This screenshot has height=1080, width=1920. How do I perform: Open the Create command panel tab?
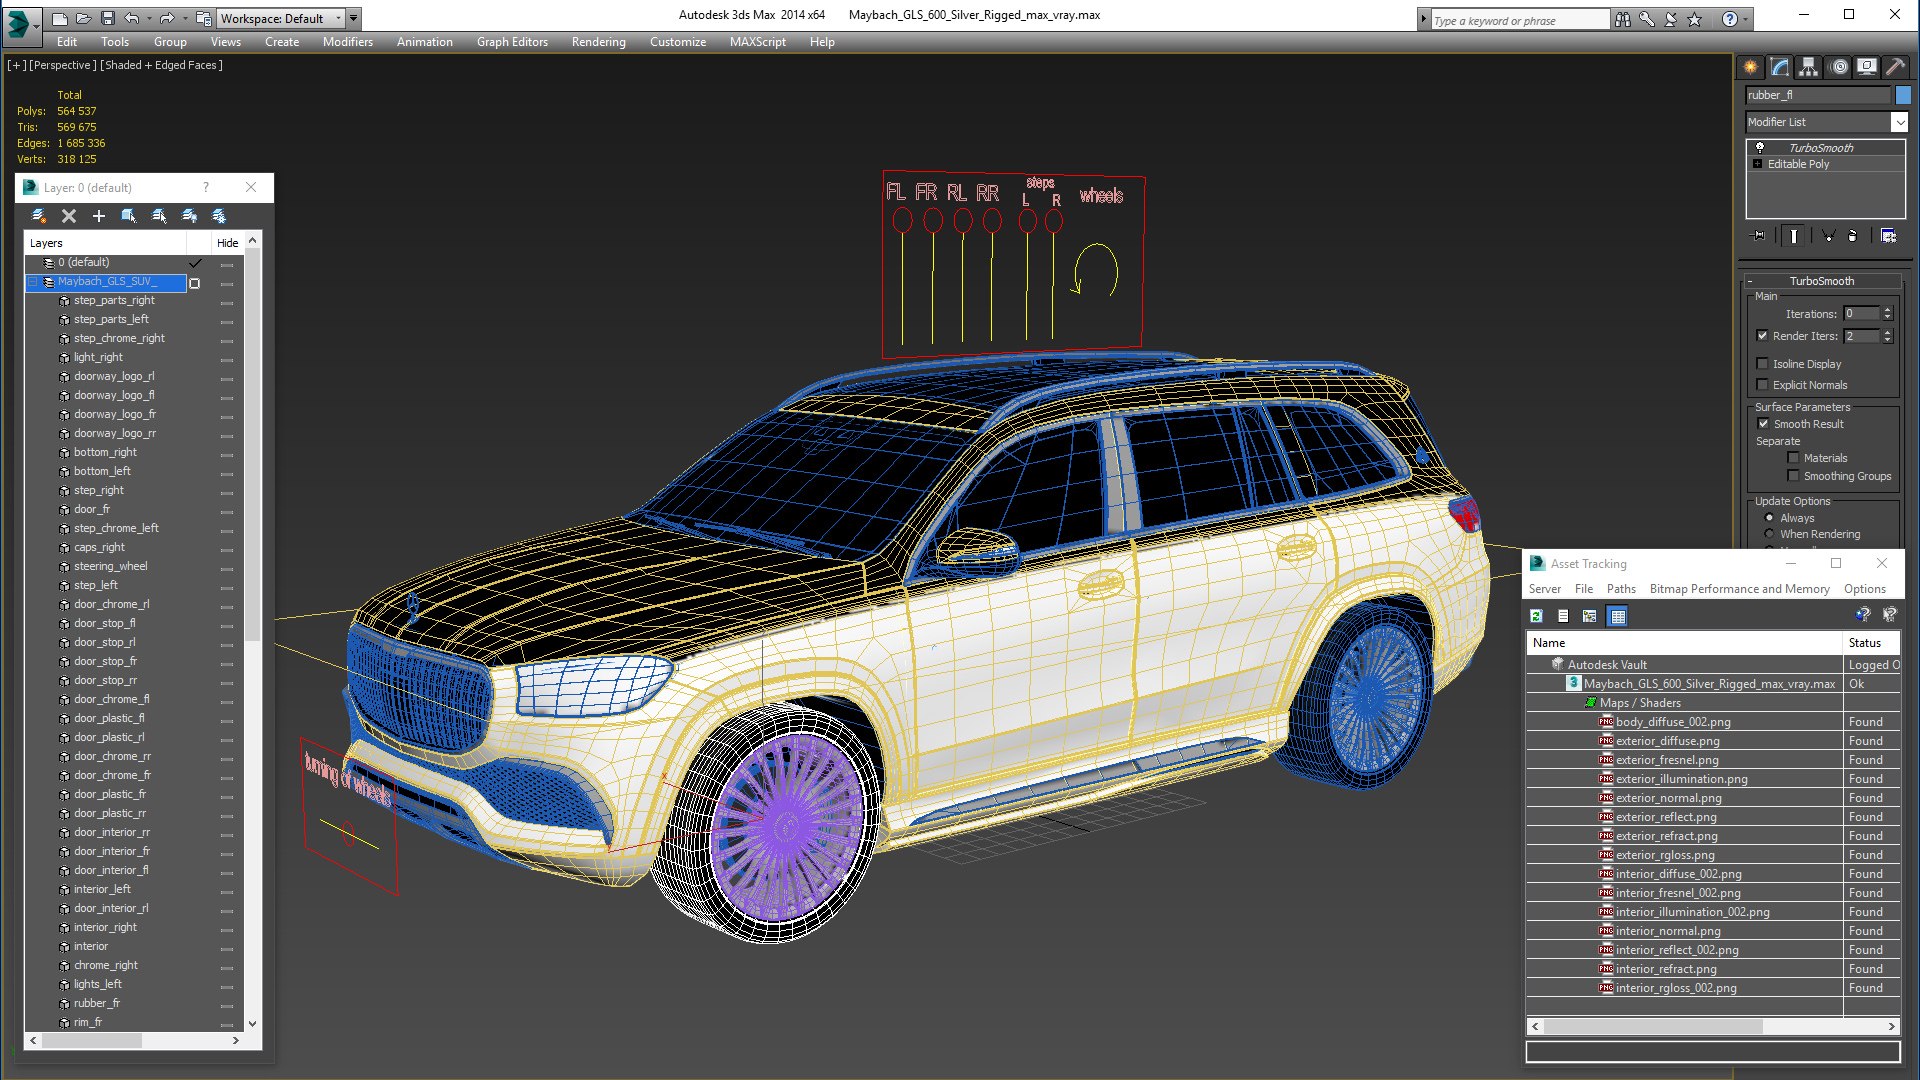[1751, 67]
